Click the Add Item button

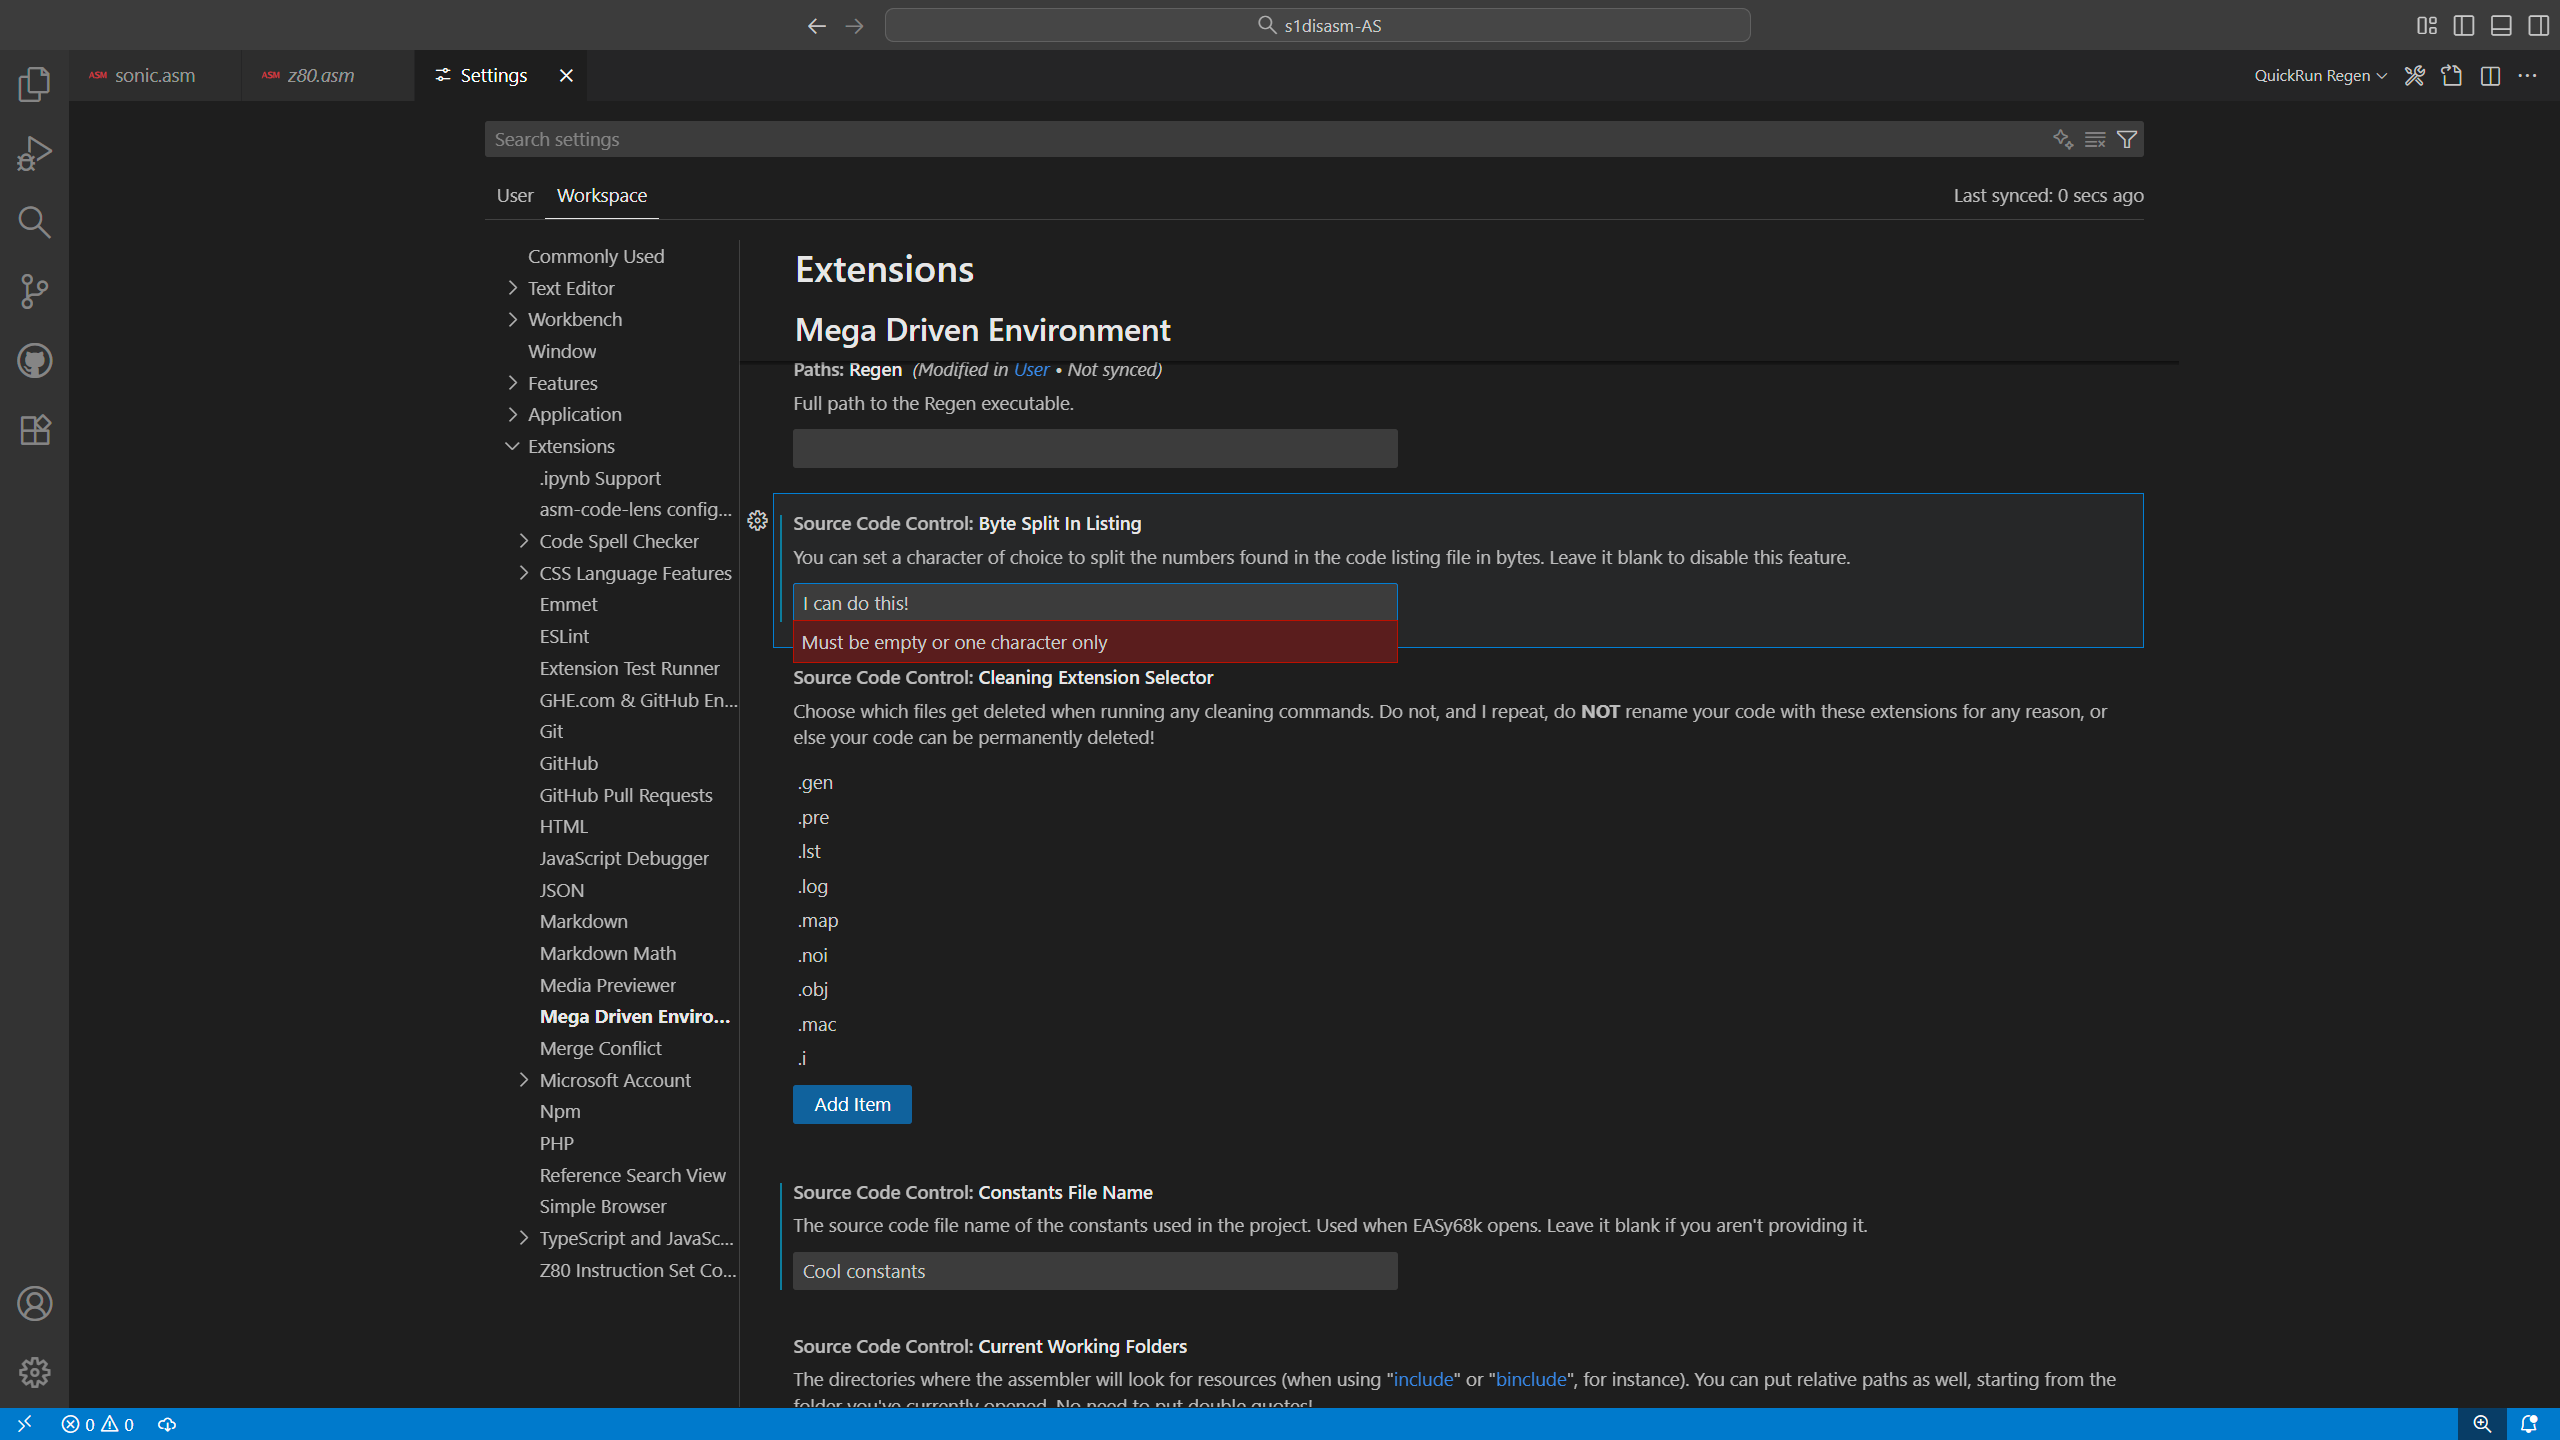[852, 1104]
